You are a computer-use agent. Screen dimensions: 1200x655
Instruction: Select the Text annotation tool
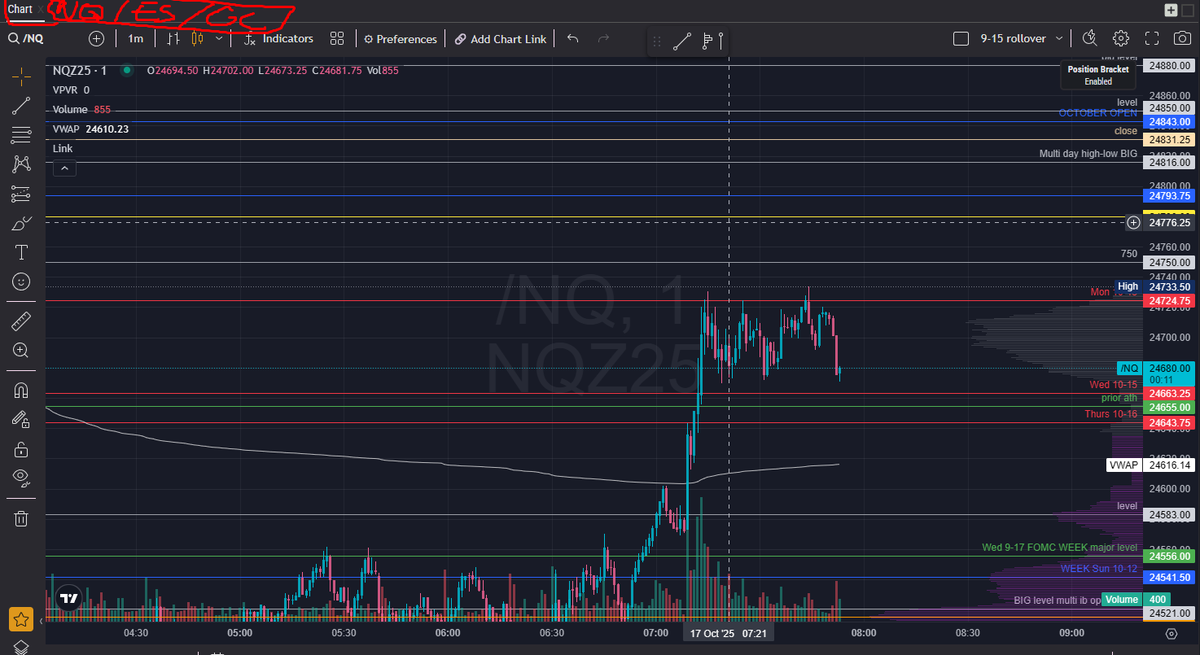21,252
